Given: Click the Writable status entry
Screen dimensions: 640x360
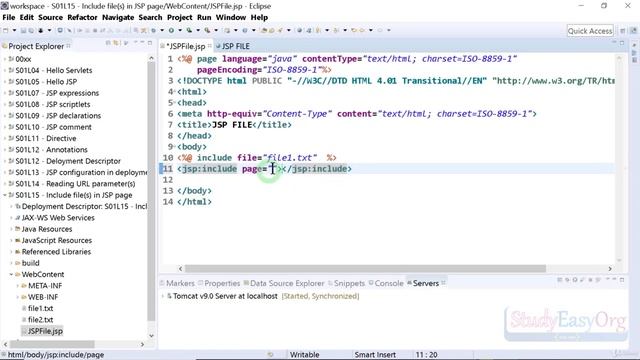Looking at the screenshot, I should 304,355.
